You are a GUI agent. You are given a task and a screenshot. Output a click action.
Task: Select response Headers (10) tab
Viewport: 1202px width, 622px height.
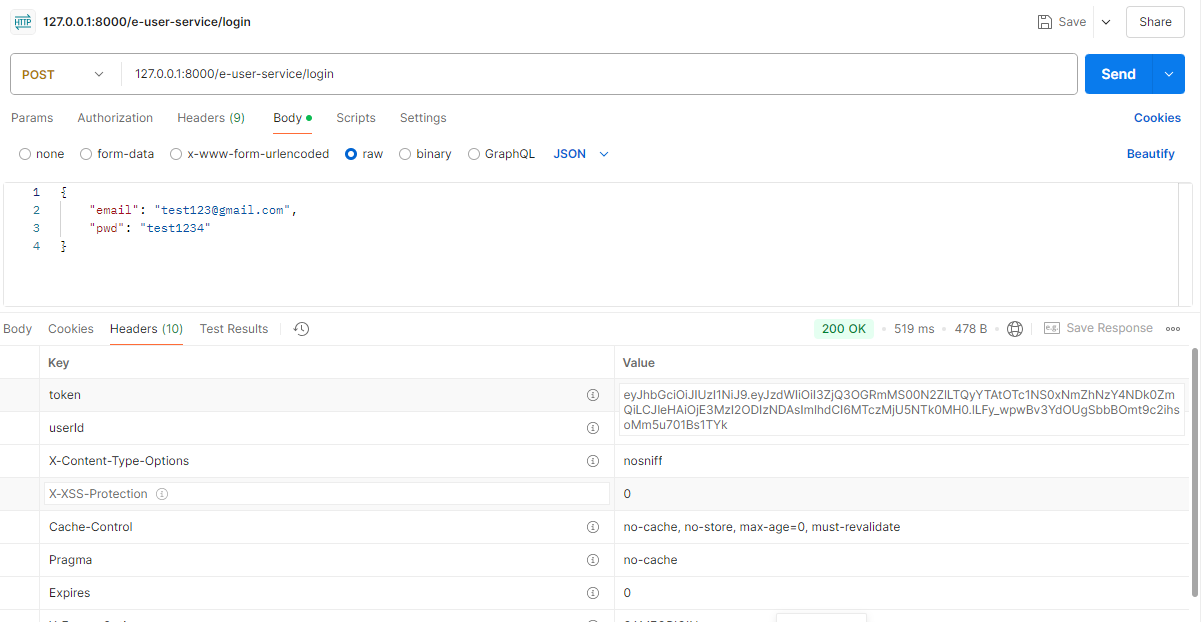point(146,329)
